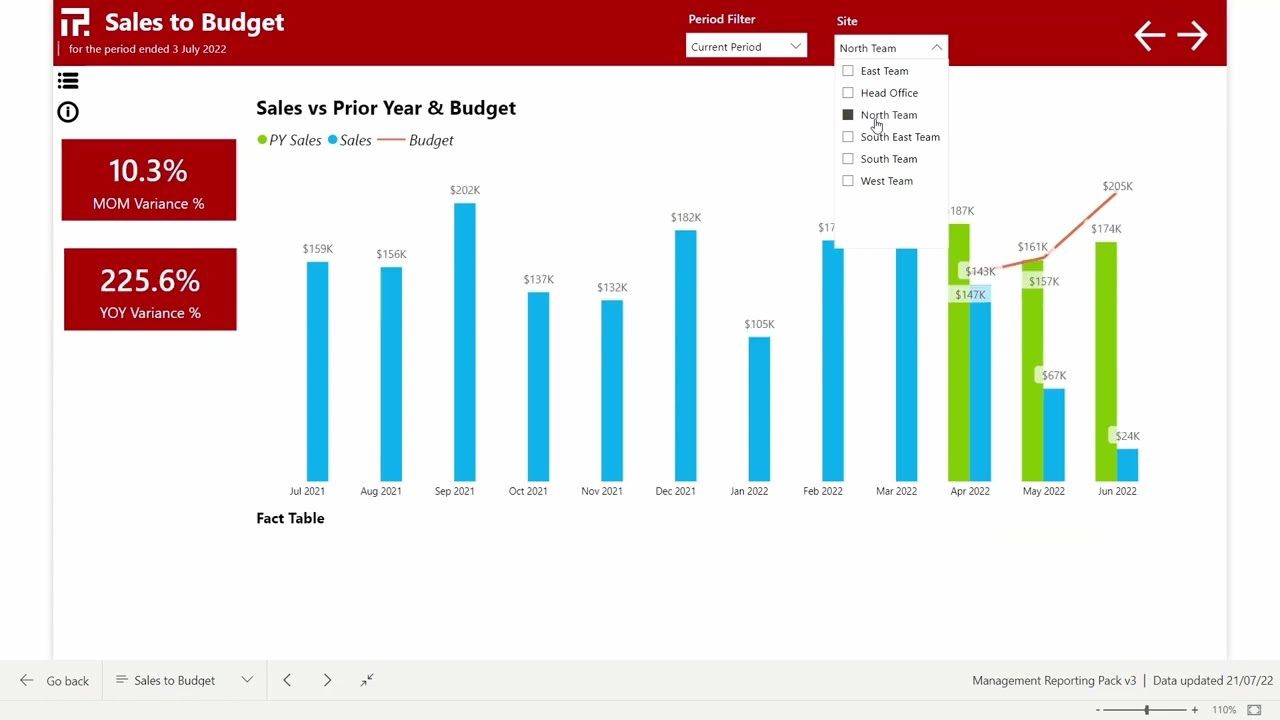Click the Jun 2022 green PY Sales bar
This screenshot has height=720, width=1280.
click(x=1106, y=362)
